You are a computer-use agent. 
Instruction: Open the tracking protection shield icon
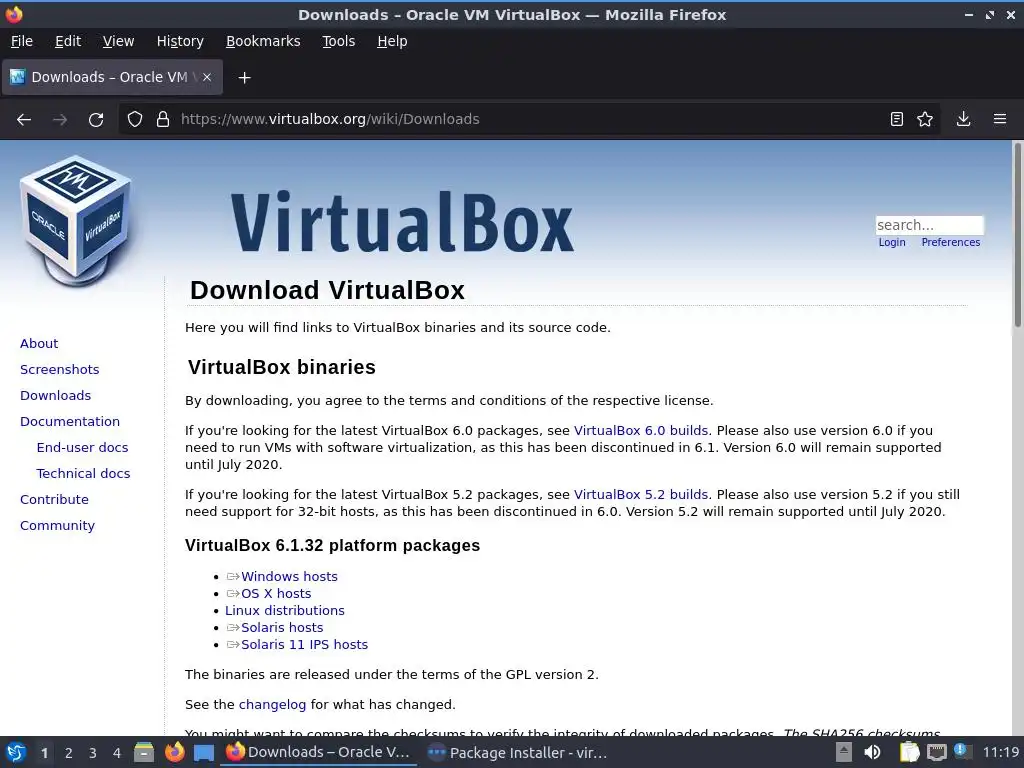click(x=135, y=120)
